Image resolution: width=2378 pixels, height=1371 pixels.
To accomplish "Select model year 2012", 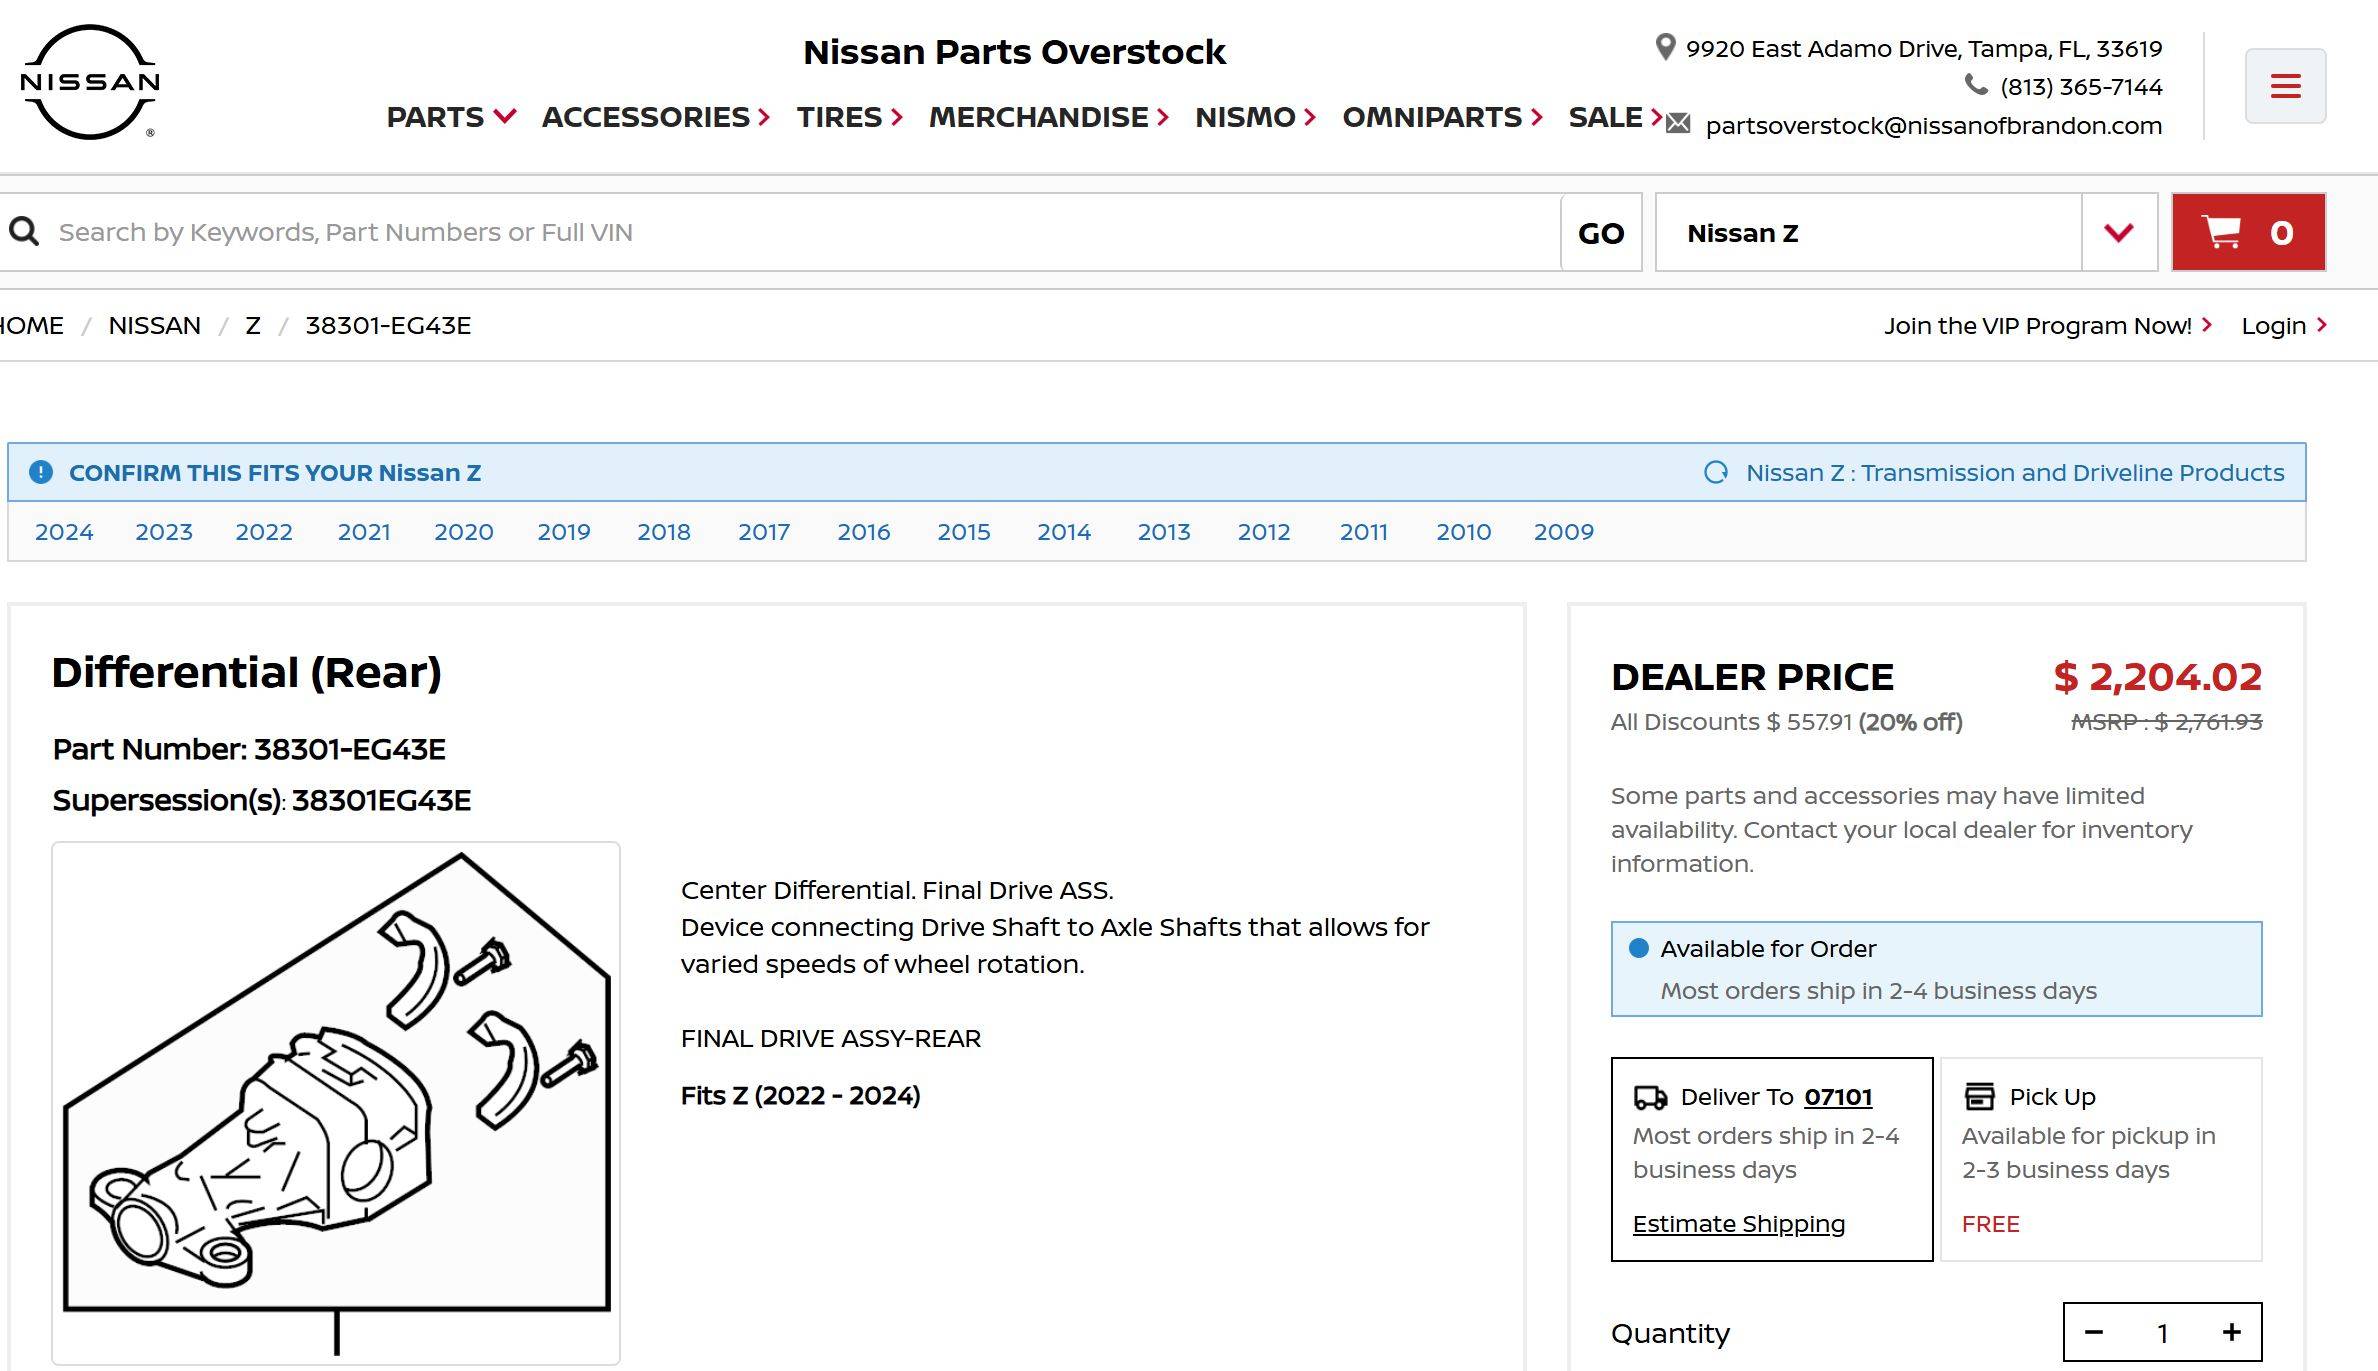I will 1264,531.
